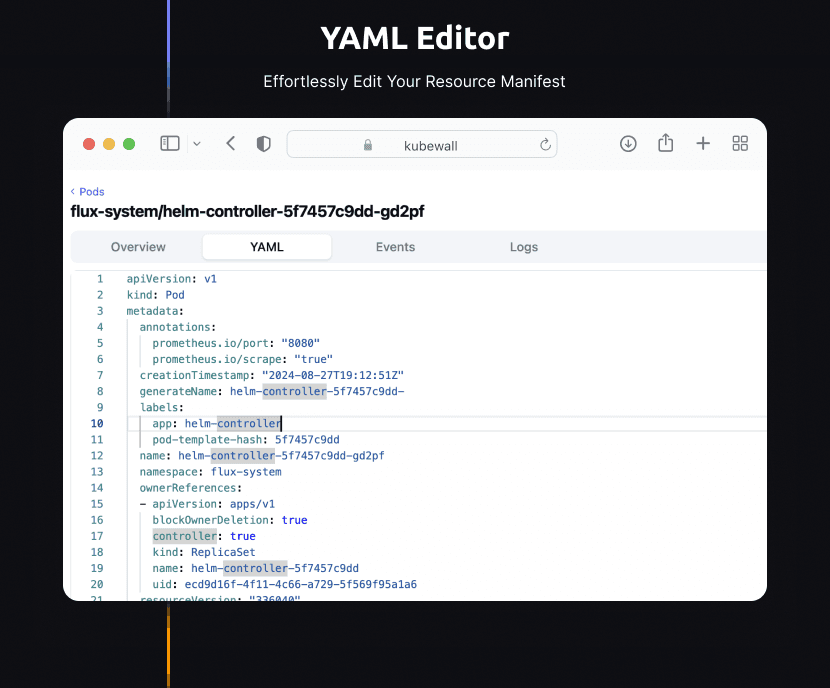This screenshot has height=688, width=830.
Task: Show the tab overview grid icon
Action: point(740,144)
